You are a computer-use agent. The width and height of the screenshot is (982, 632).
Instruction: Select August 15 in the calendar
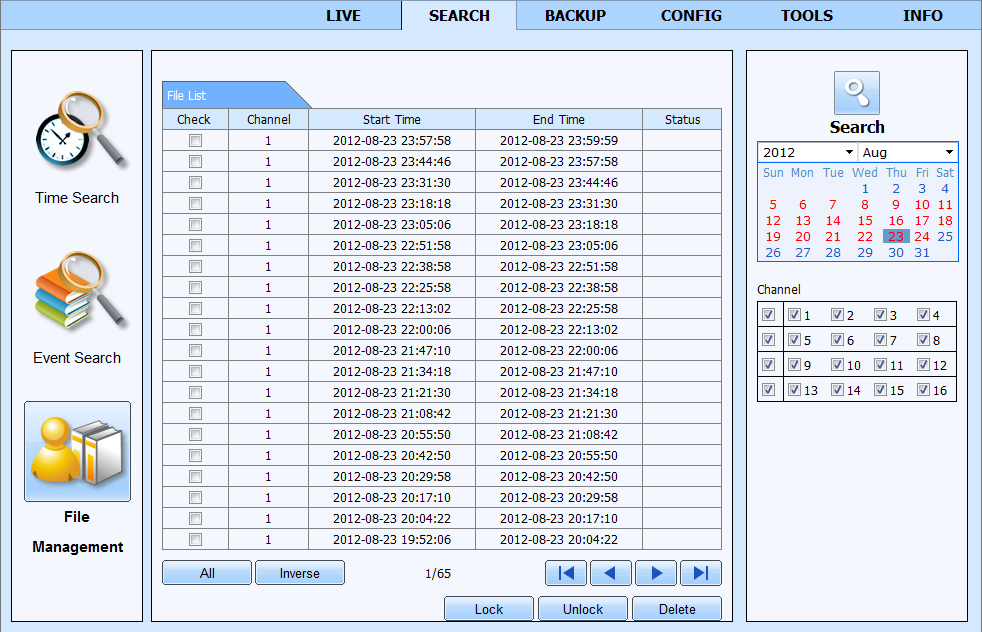point(865,220)
